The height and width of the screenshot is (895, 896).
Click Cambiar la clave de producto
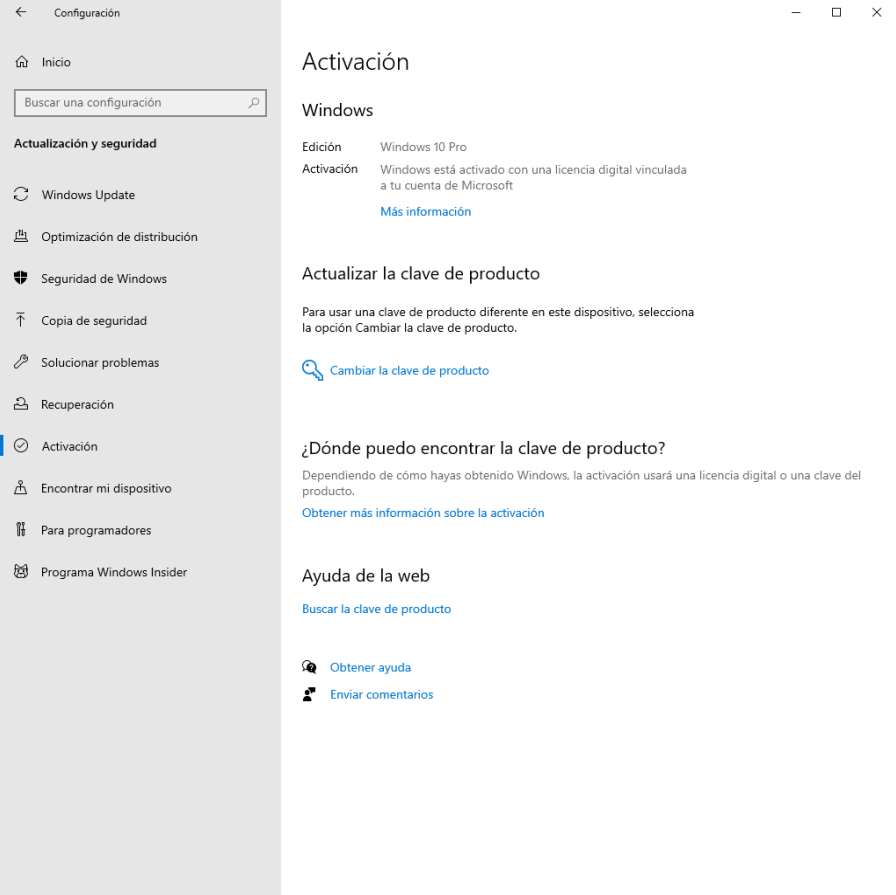click(x=409, y=370)
